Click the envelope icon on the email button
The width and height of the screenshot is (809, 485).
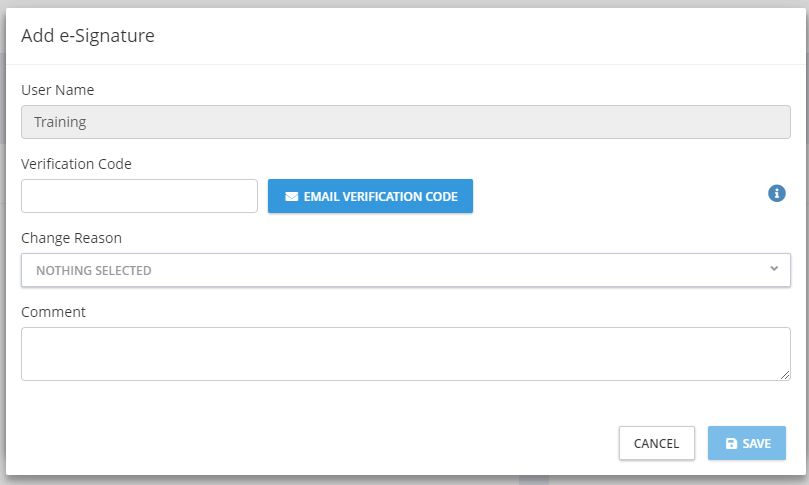point(291,197)
